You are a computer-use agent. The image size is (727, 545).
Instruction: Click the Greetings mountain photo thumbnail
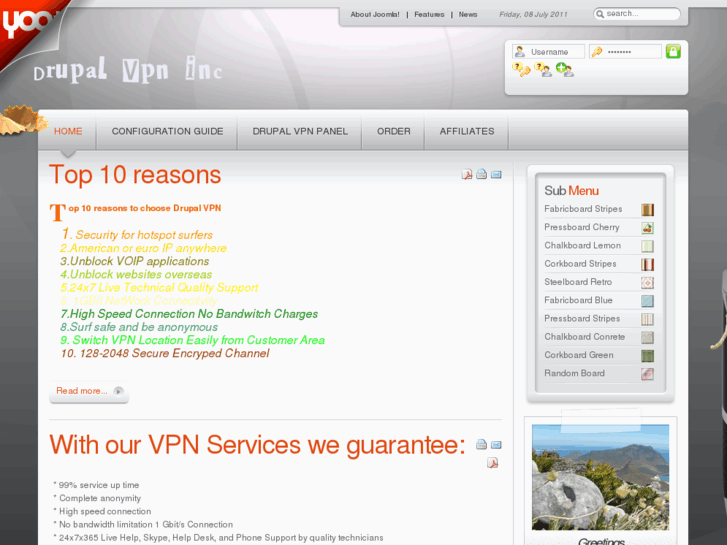tap(600, 477)
